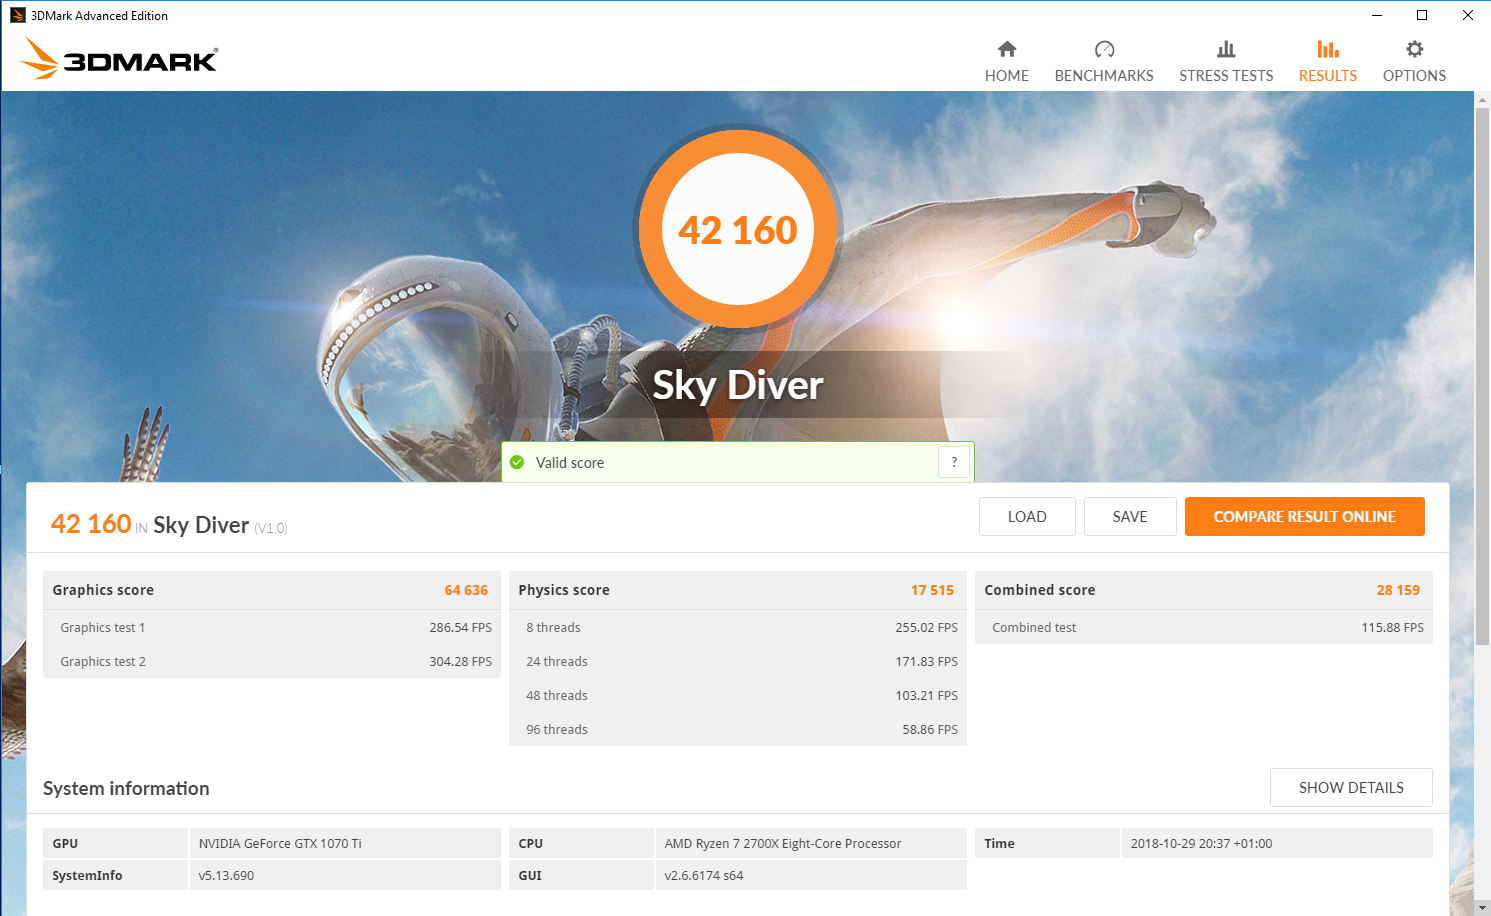Click the BENCHMARKS menu label
Image resolution: width=1491 pixels, height=916 pixels.
point(1104,76)
